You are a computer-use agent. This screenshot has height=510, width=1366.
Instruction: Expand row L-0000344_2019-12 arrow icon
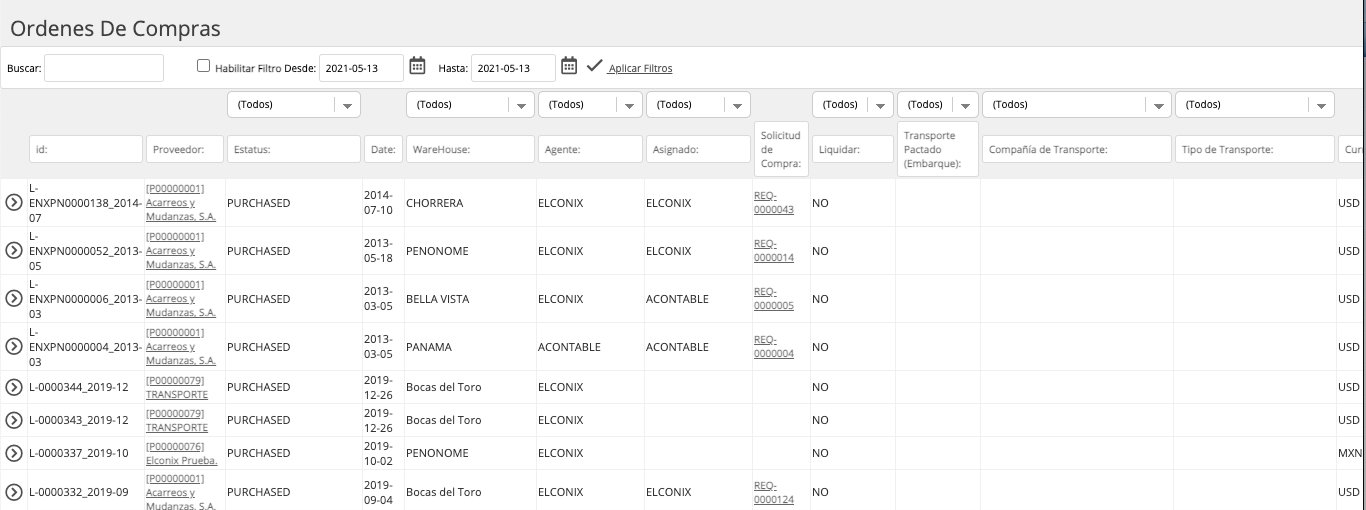pos(14,387)
